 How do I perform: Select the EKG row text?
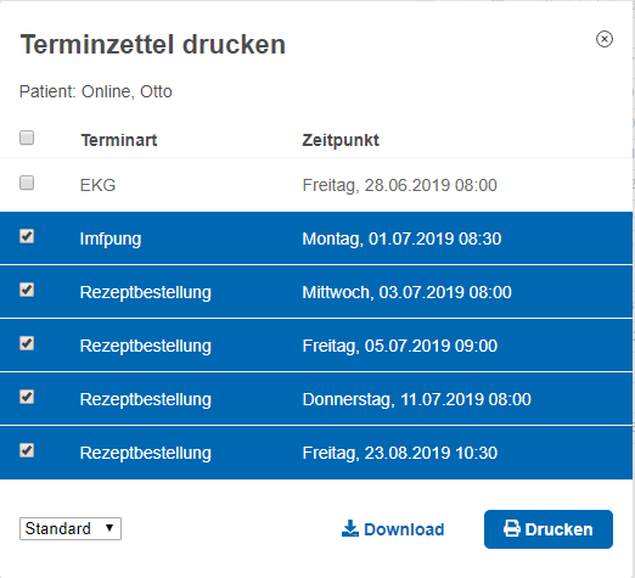(x=98, y=186)
